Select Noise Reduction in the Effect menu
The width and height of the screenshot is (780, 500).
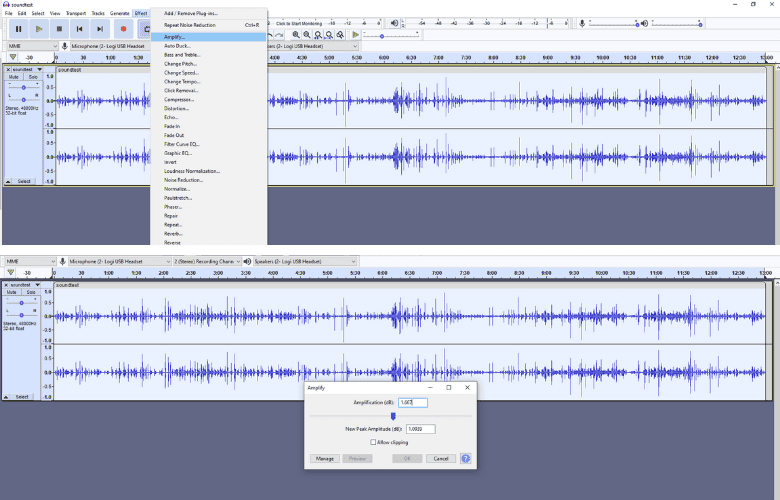pyautogui.click(x=185, y=180)
